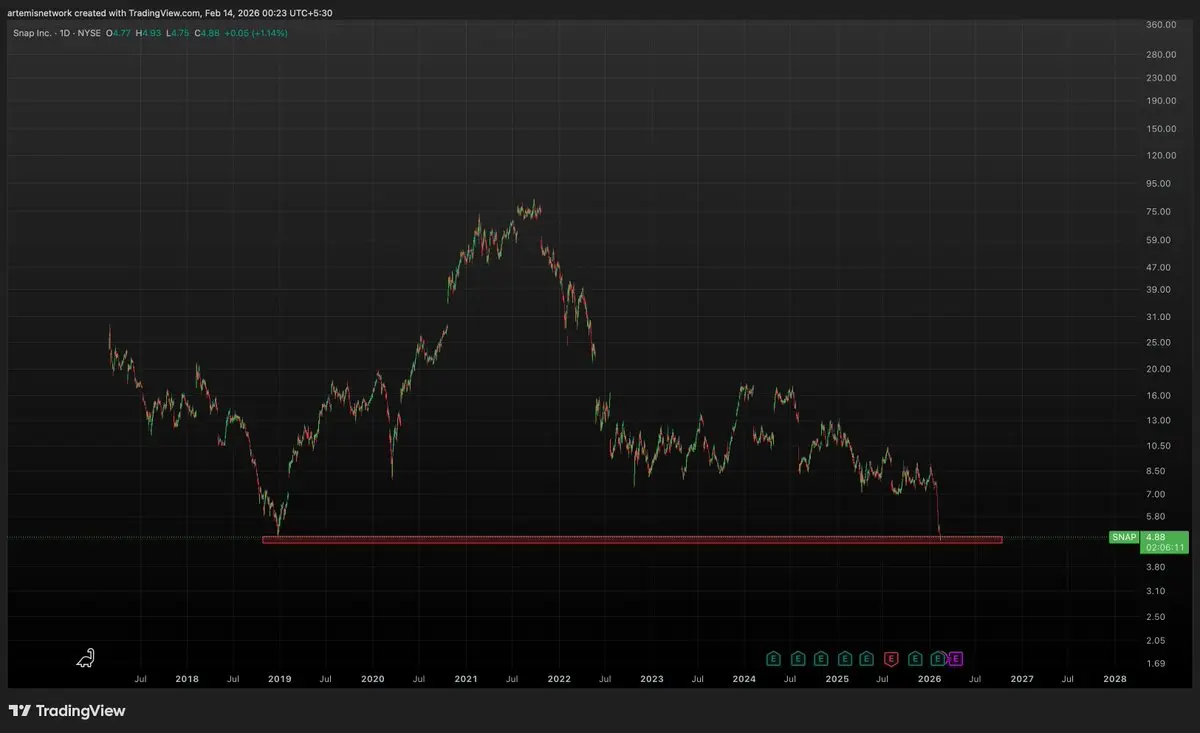The width and height of the screenshot is (1200, 733).
Task: Click the high value 4.93 in the legend
Action: 153,33
